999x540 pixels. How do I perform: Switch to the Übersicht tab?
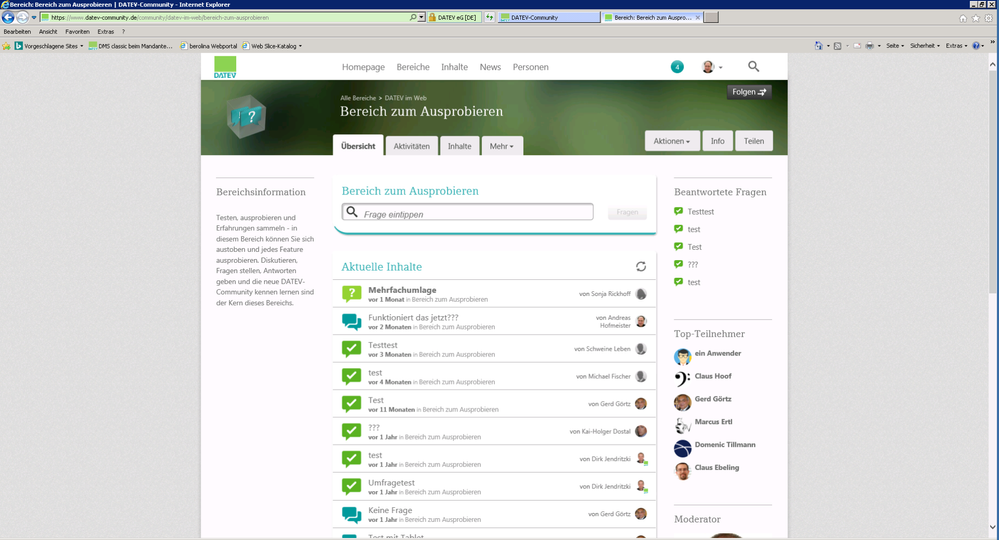tap(358, 145)
